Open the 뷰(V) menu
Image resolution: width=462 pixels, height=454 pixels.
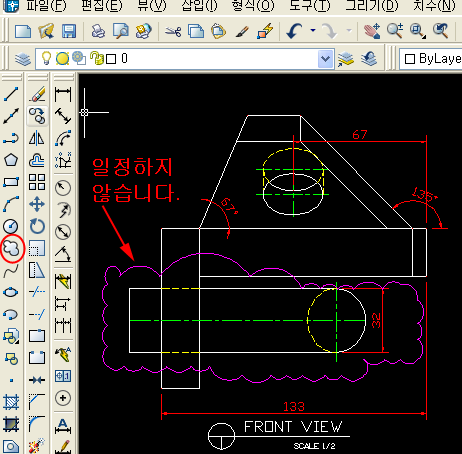tap(152, 6)
